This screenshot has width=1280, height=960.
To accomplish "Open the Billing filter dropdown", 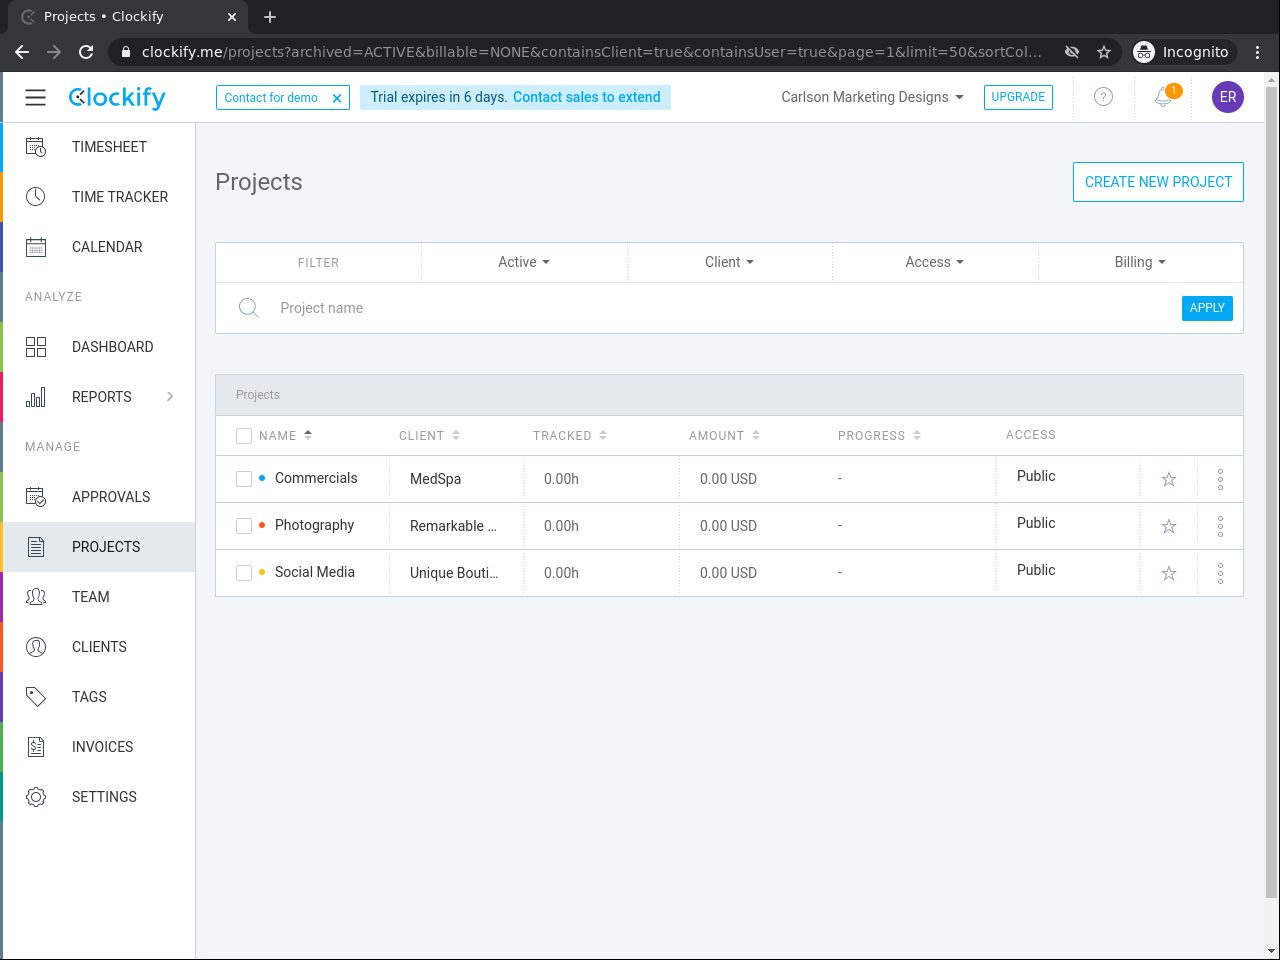I will point(1140,262).
